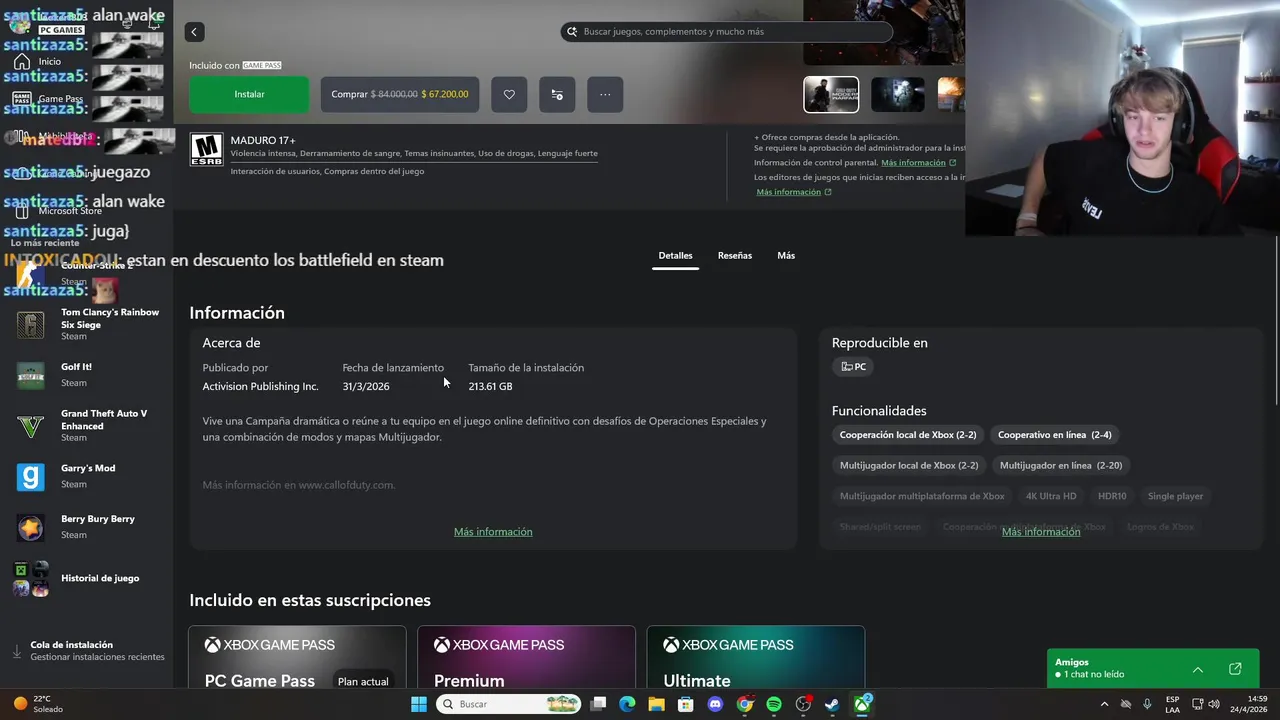Select the Xbox Game Pass Ultimate card
Image resolution: width=1280 pixels, height=720 pixels.
click(755, 657)
